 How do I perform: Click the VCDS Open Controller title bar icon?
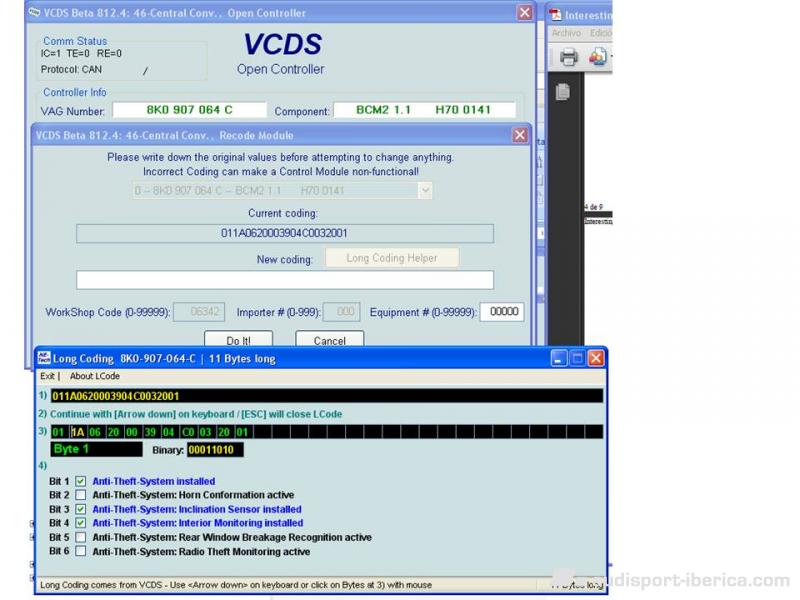35,13
